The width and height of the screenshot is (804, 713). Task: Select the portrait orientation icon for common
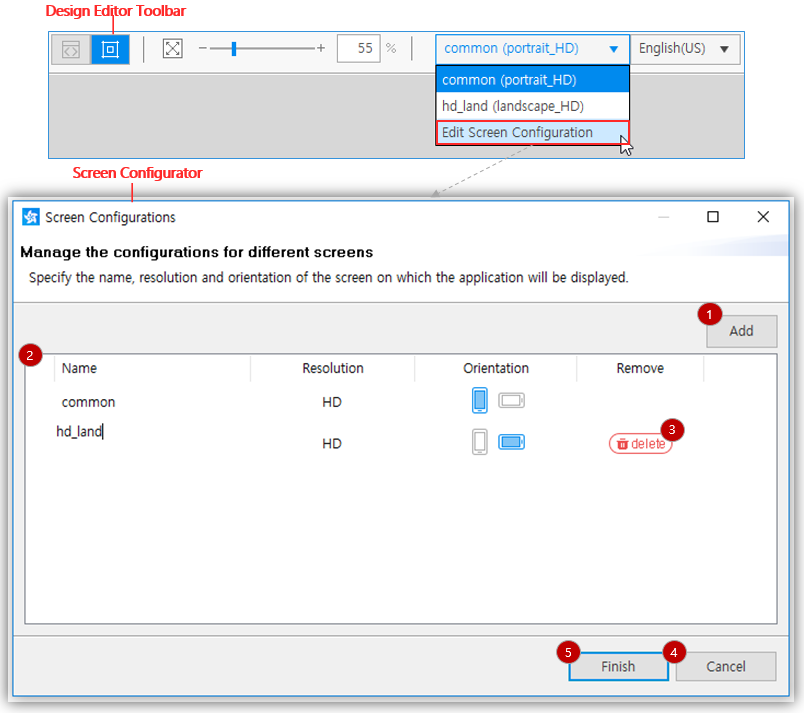pyautogui.click(x=479, y=400)
